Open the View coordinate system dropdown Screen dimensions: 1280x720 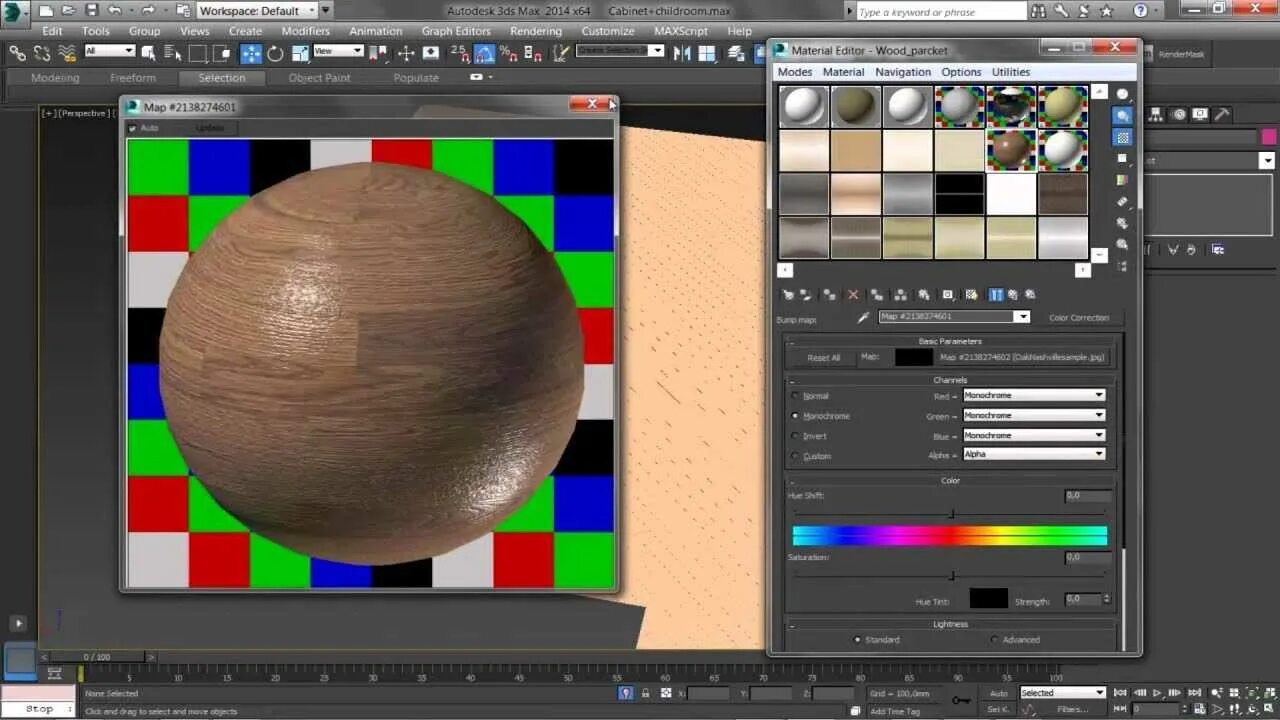click(338, 50)
